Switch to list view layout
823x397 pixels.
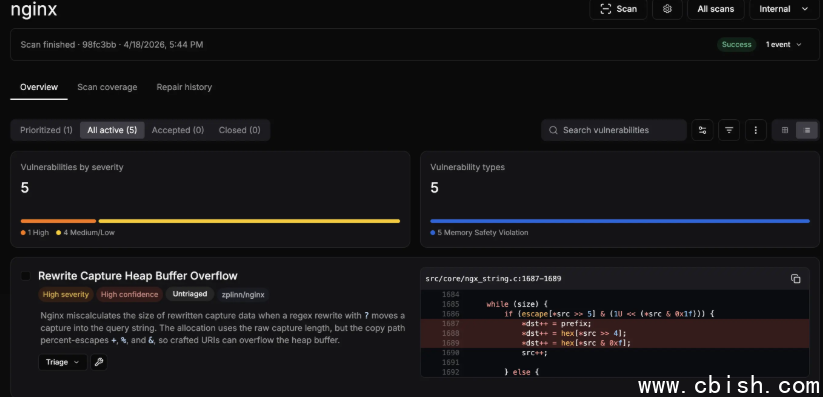pos(807,130)
